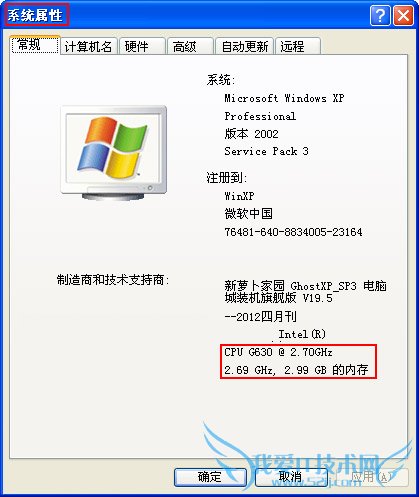Viewport: 419px width, 497px height.
Task: Click the 微软中国 registered organization text
Action: point(249,214)
